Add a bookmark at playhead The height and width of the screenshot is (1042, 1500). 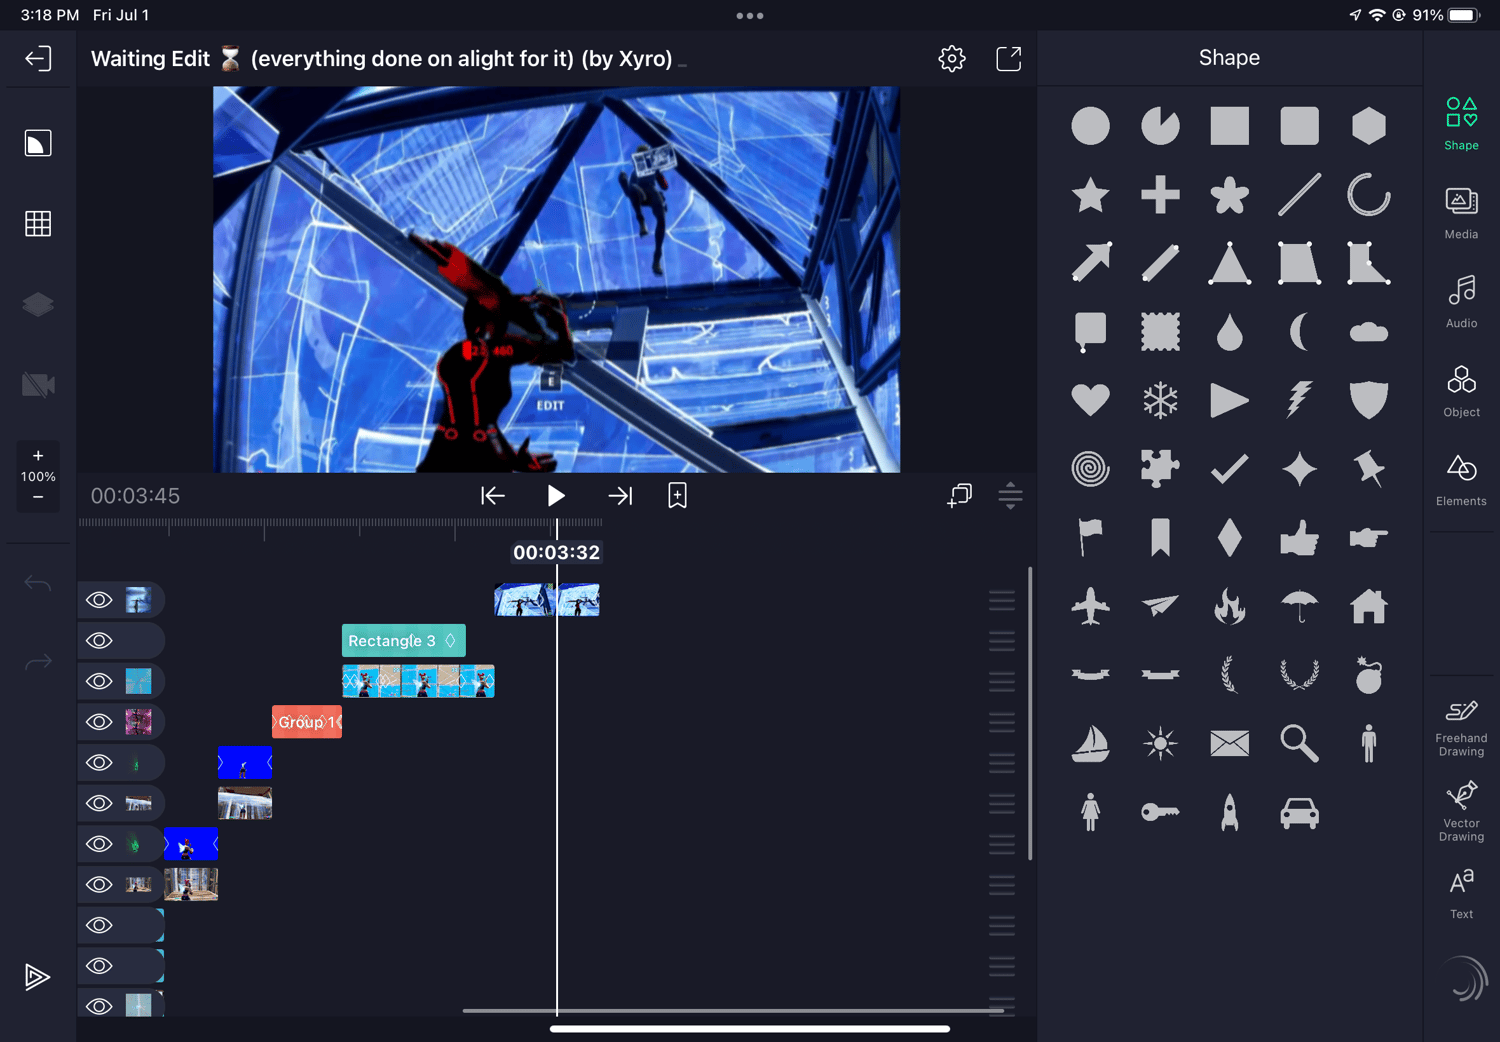(677, 496)
